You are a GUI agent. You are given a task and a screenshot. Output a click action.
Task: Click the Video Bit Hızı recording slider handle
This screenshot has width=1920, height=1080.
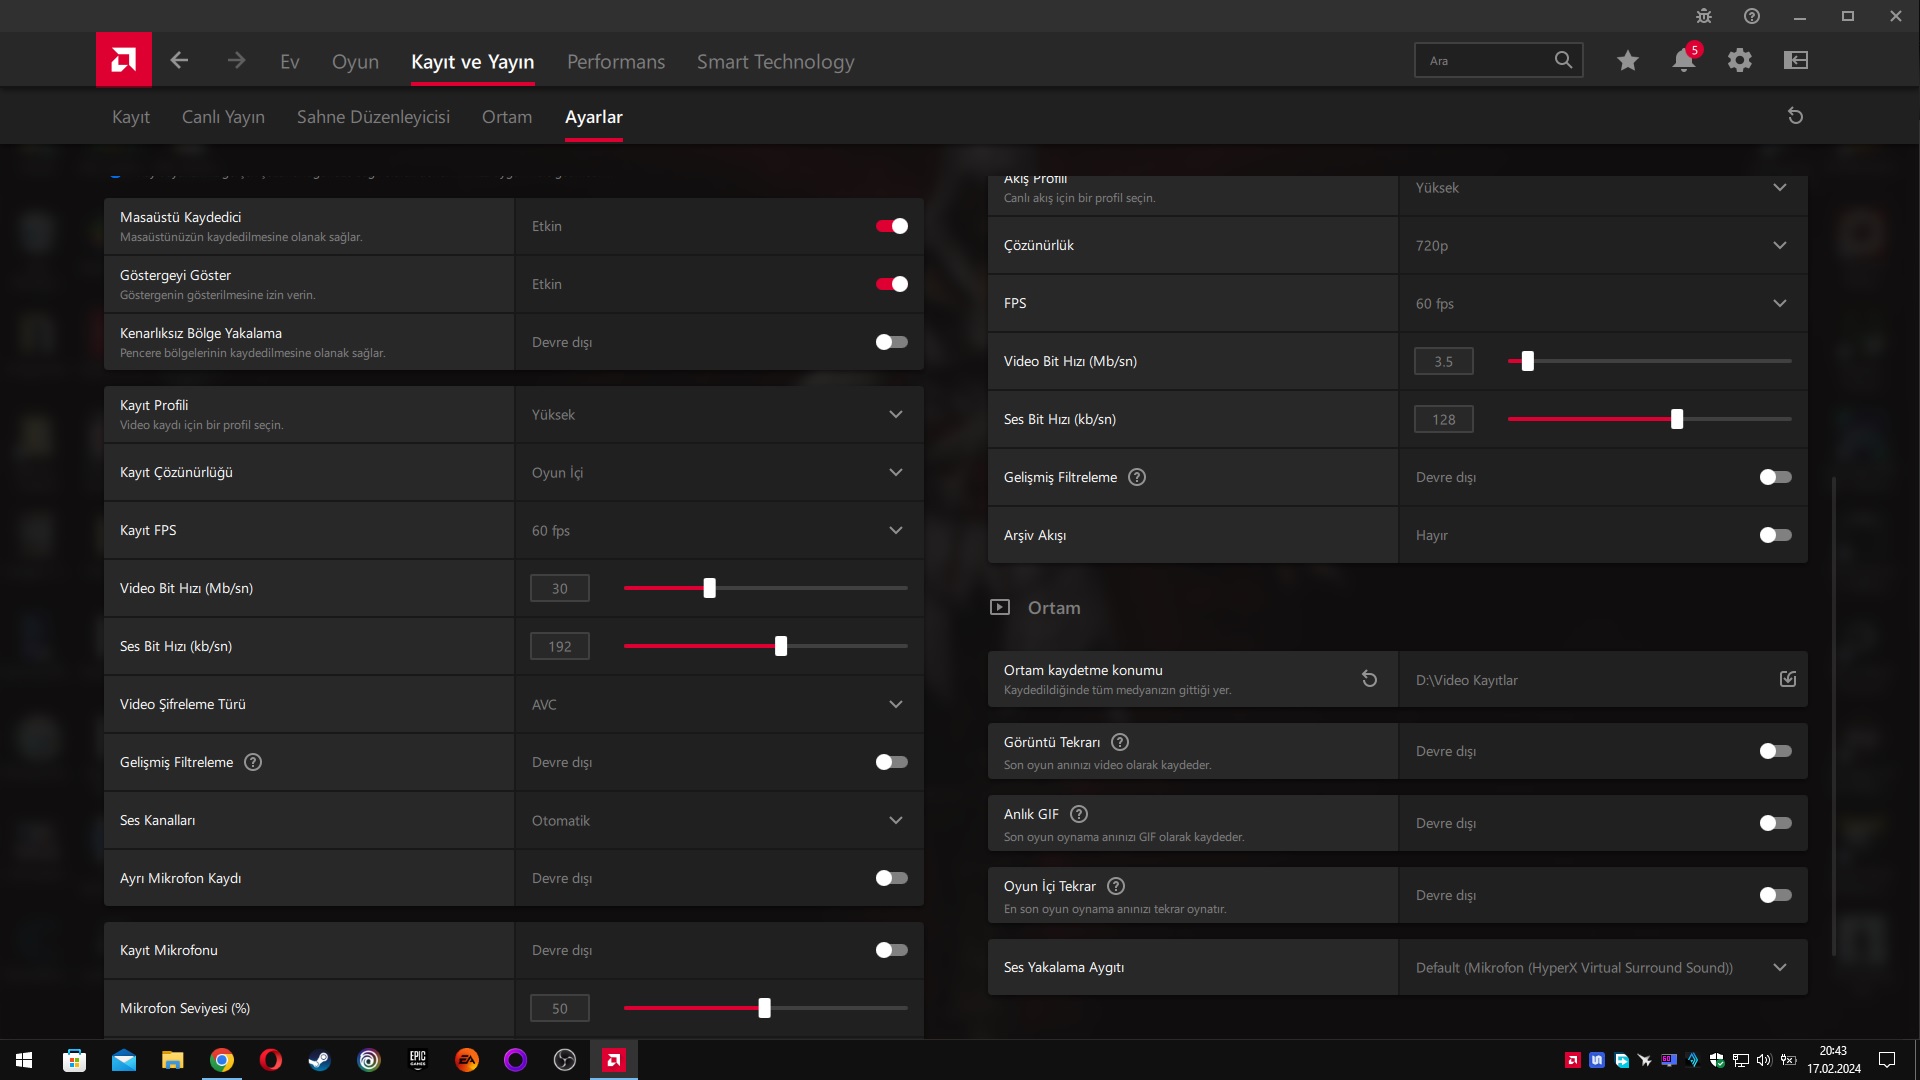709,588
